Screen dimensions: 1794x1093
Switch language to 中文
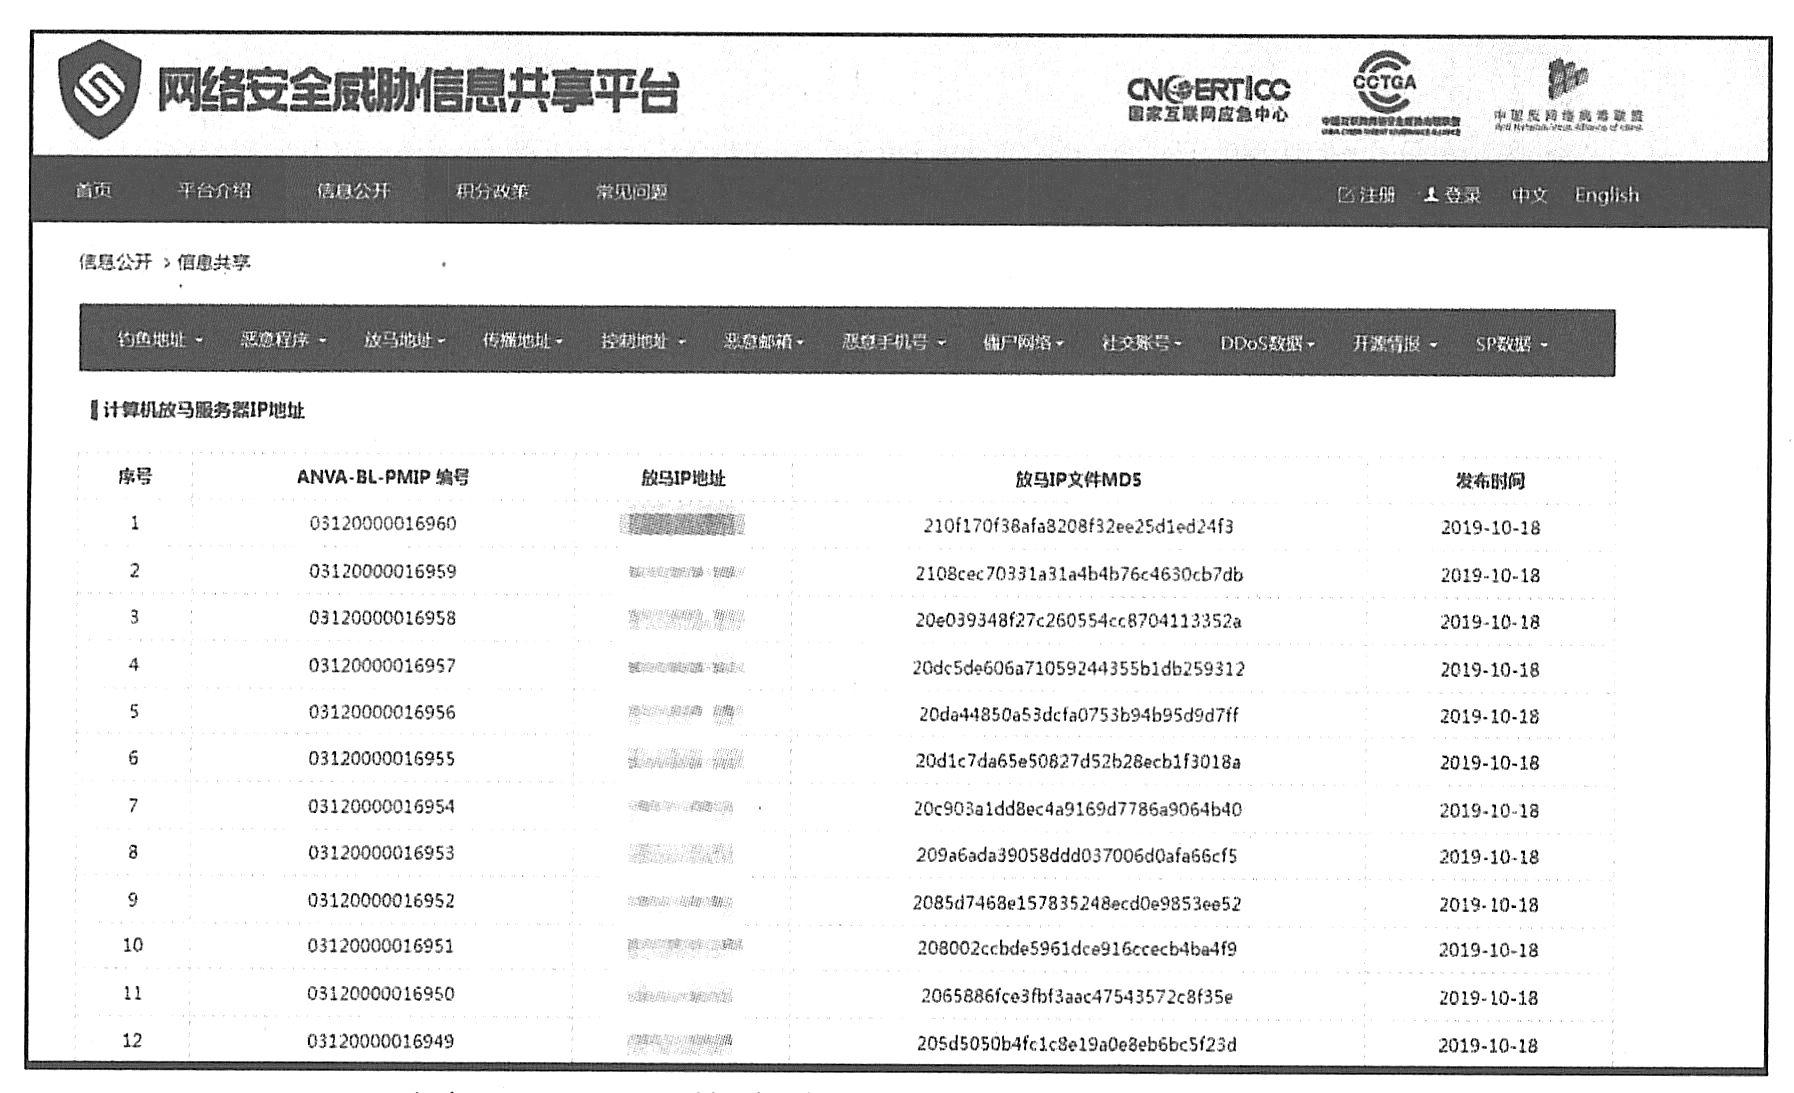(x=1529, y=195)
